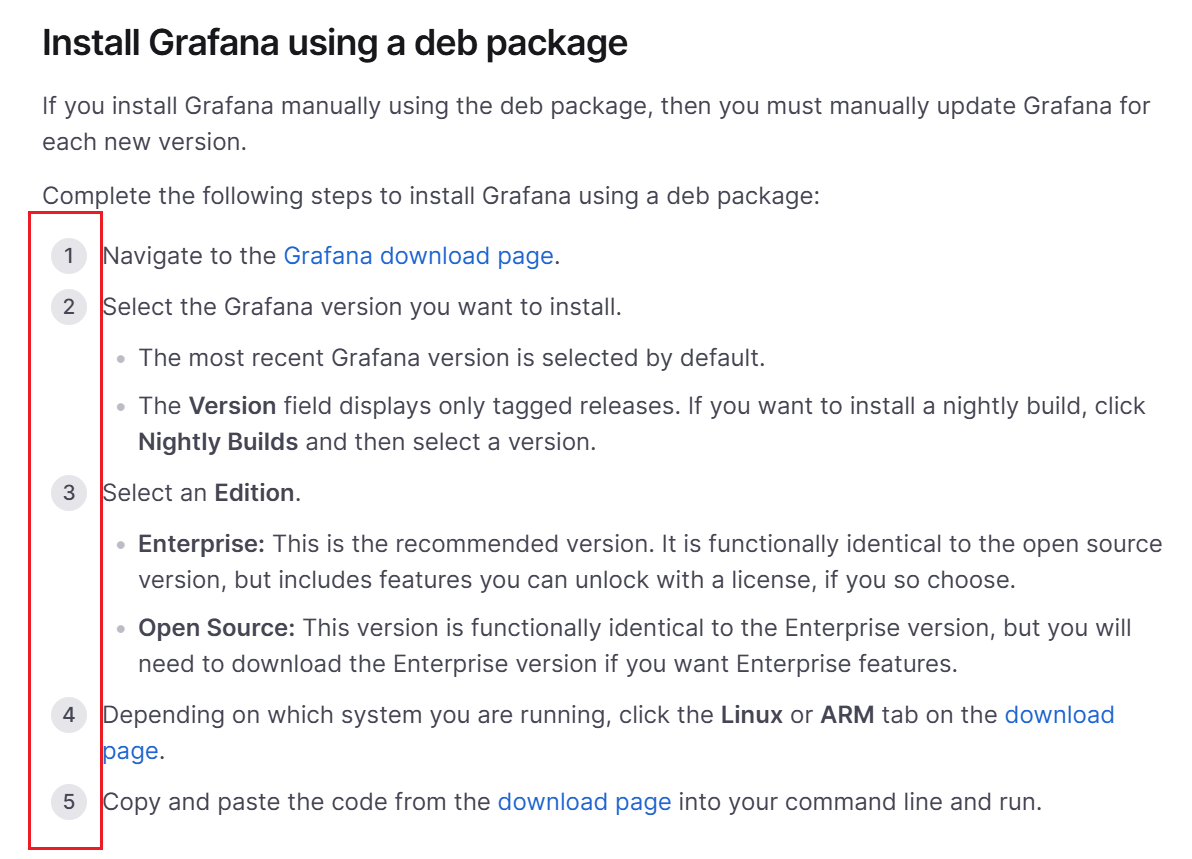The height and width of the screenshot is (859, 1192).
Task: Click the bold word ARM in step 4
Action: tap(846, 715)
